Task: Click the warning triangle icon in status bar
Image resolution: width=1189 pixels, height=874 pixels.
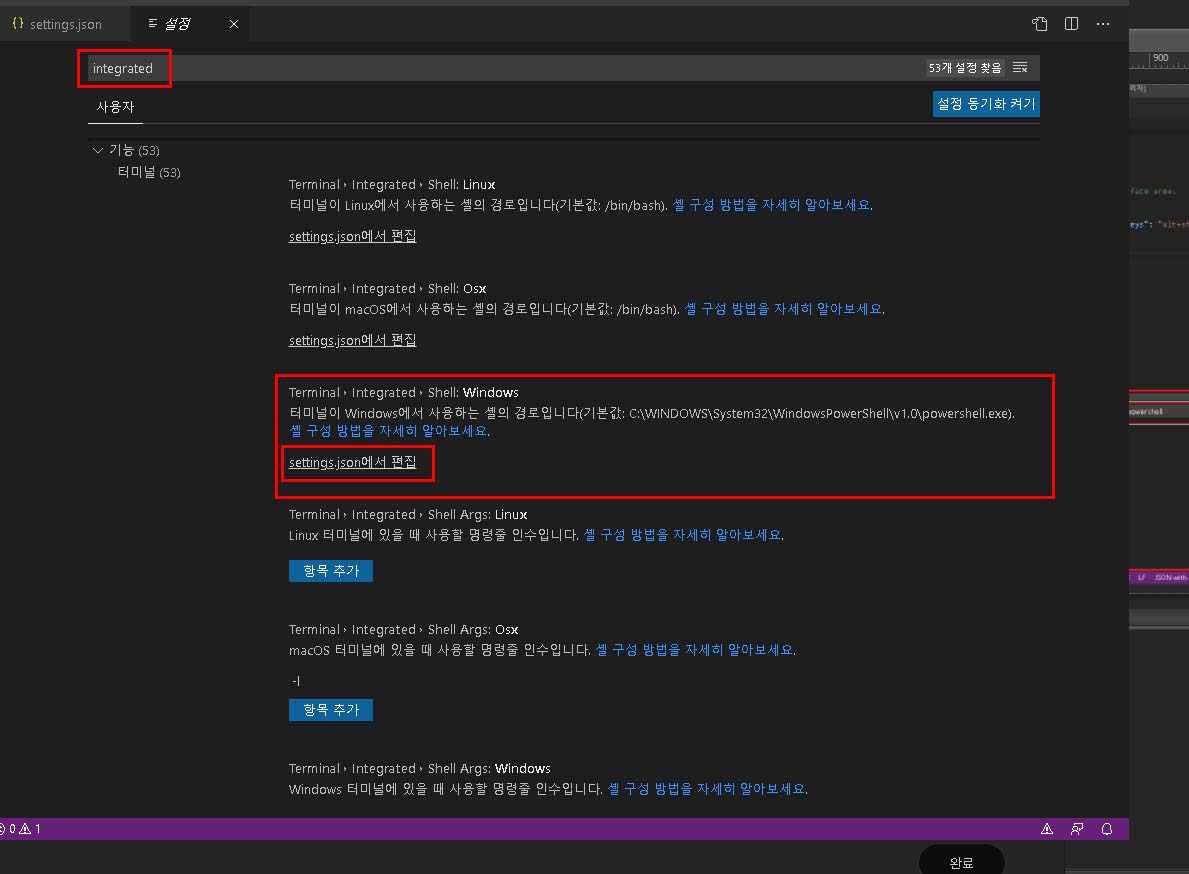Action: point(1046,829)
